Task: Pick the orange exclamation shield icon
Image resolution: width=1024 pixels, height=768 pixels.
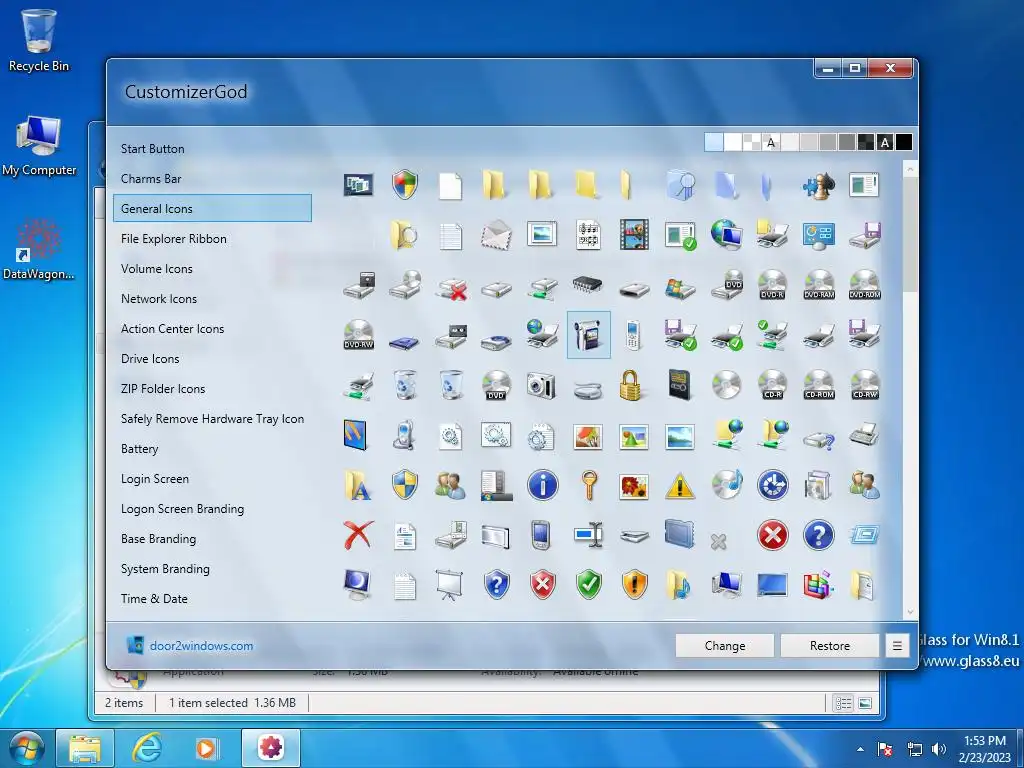Action: coord(634,584)
